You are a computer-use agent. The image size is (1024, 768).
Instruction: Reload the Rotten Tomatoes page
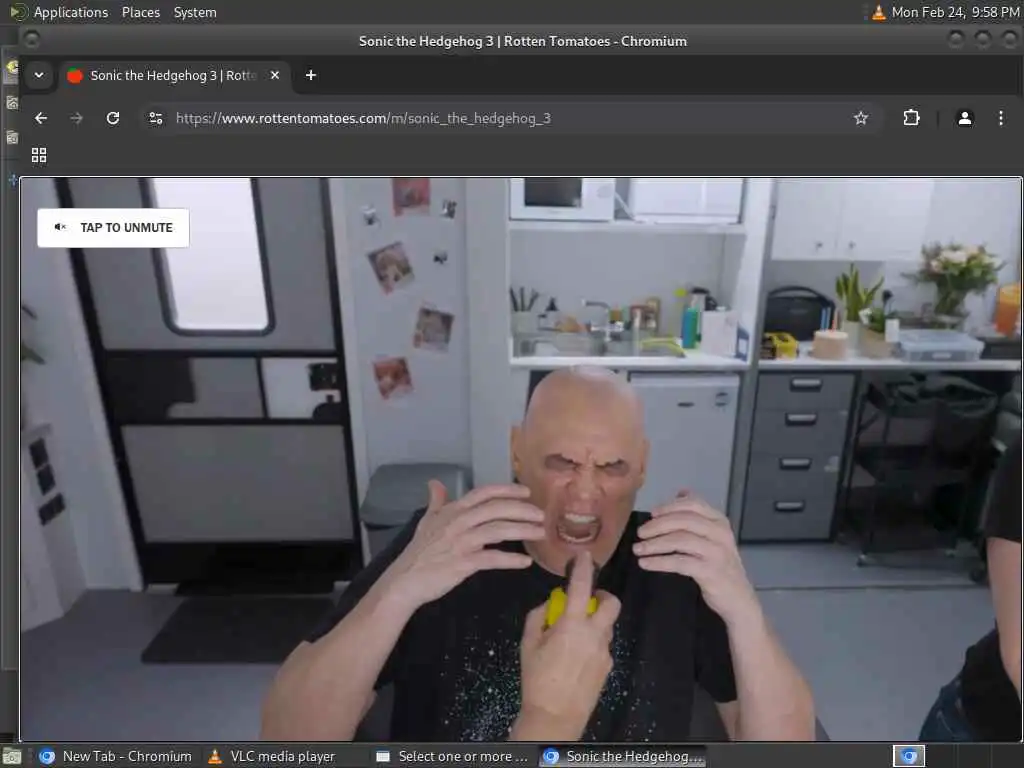click(113, 118)
